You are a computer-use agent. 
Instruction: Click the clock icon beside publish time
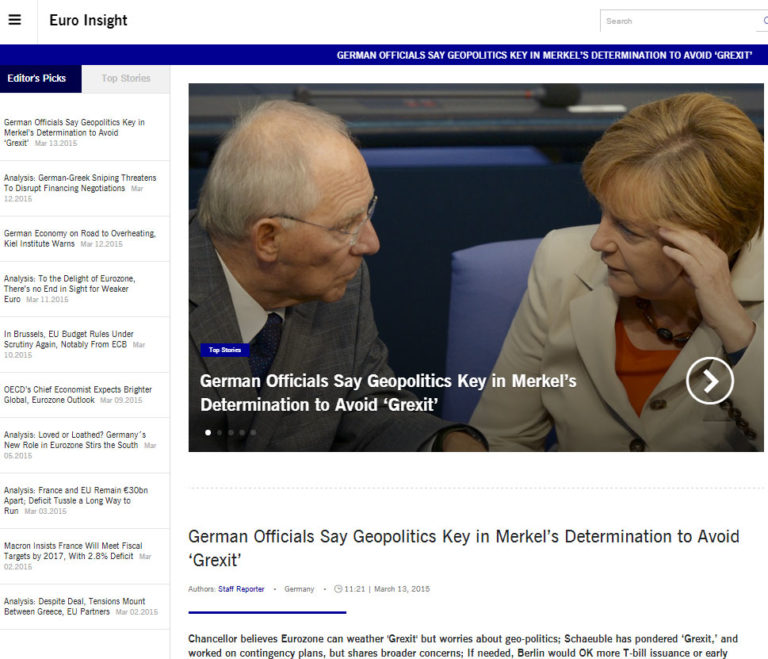338,589
